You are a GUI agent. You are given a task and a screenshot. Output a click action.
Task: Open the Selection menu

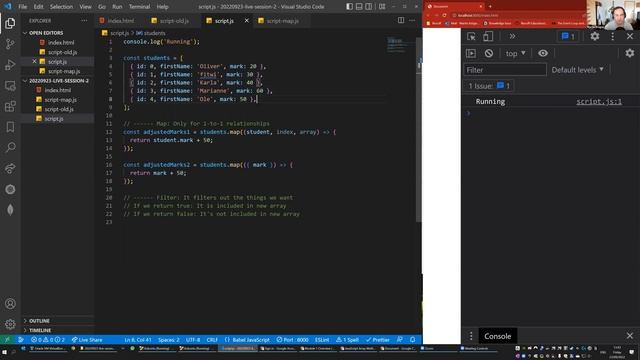click(x=61, y=7)
